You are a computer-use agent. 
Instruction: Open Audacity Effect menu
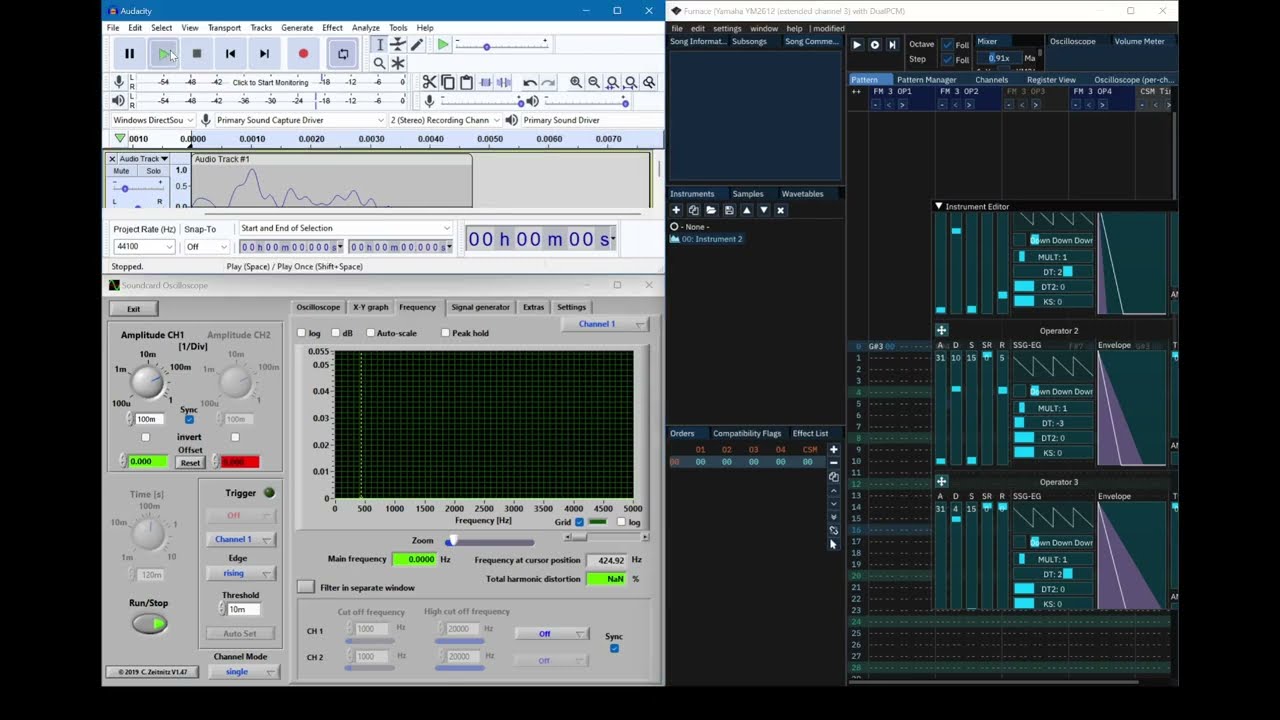[332, 28]
